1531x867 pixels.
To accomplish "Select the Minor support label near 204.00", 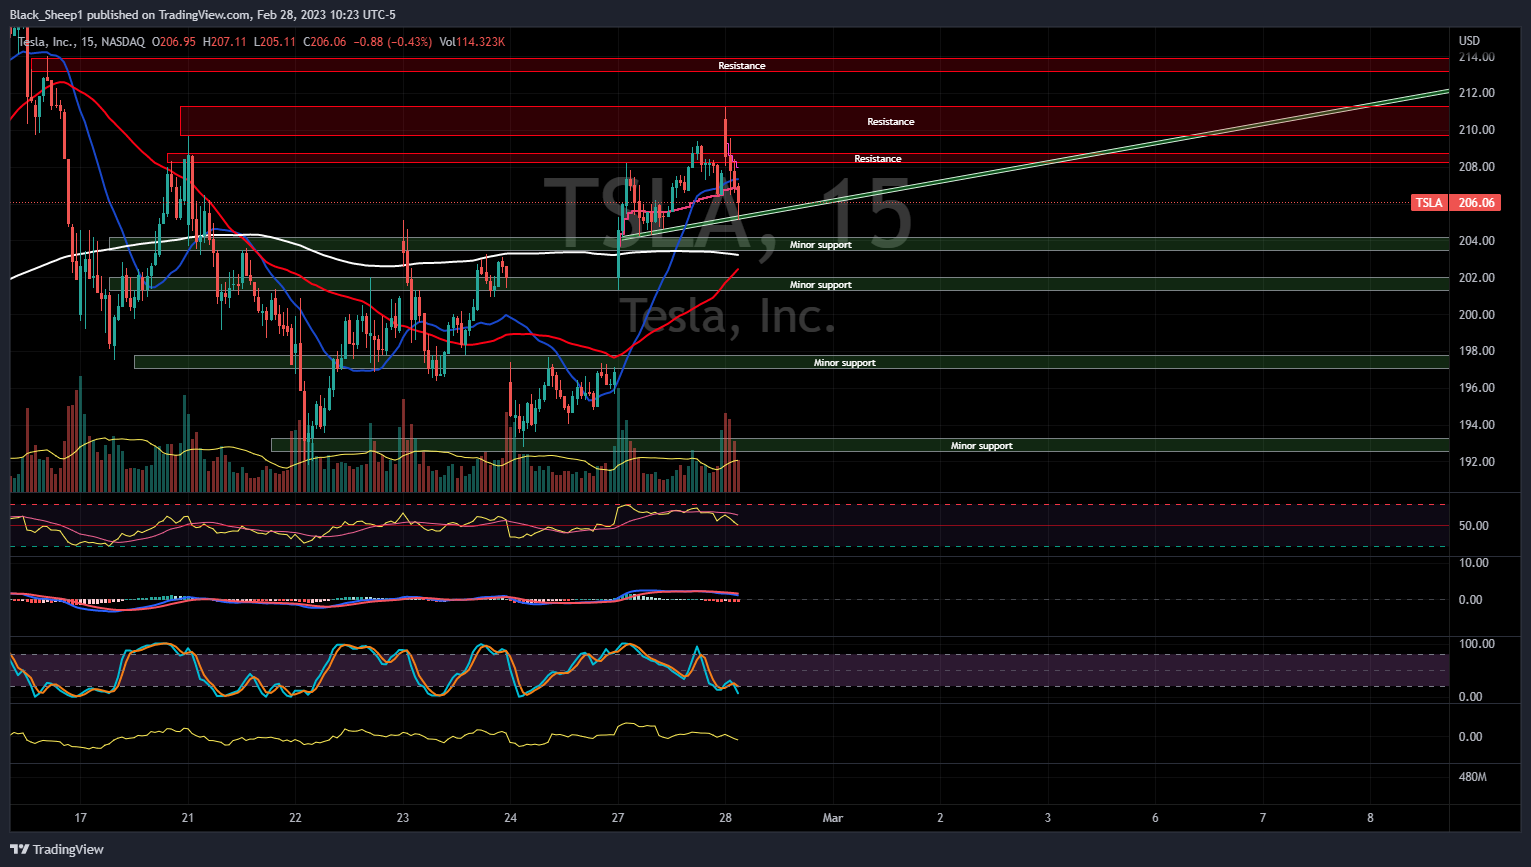I will click(x=821, y=245).
